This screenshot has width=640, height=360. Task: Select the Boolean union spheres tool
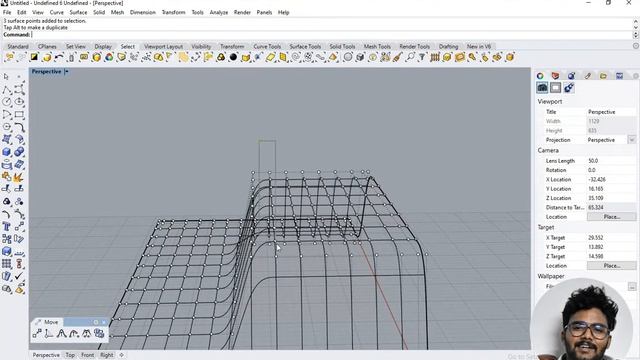tap(19, 152)
